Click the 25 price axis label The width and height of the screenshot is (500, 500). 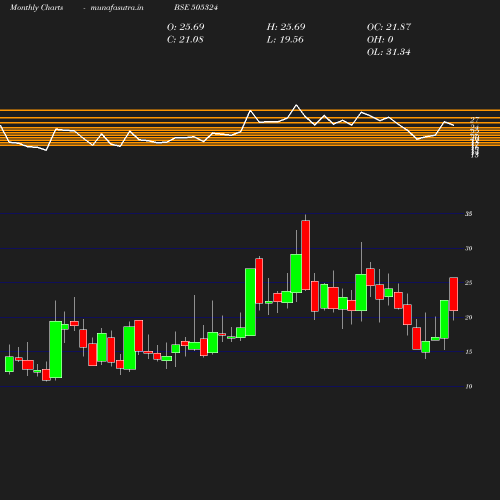469,283
